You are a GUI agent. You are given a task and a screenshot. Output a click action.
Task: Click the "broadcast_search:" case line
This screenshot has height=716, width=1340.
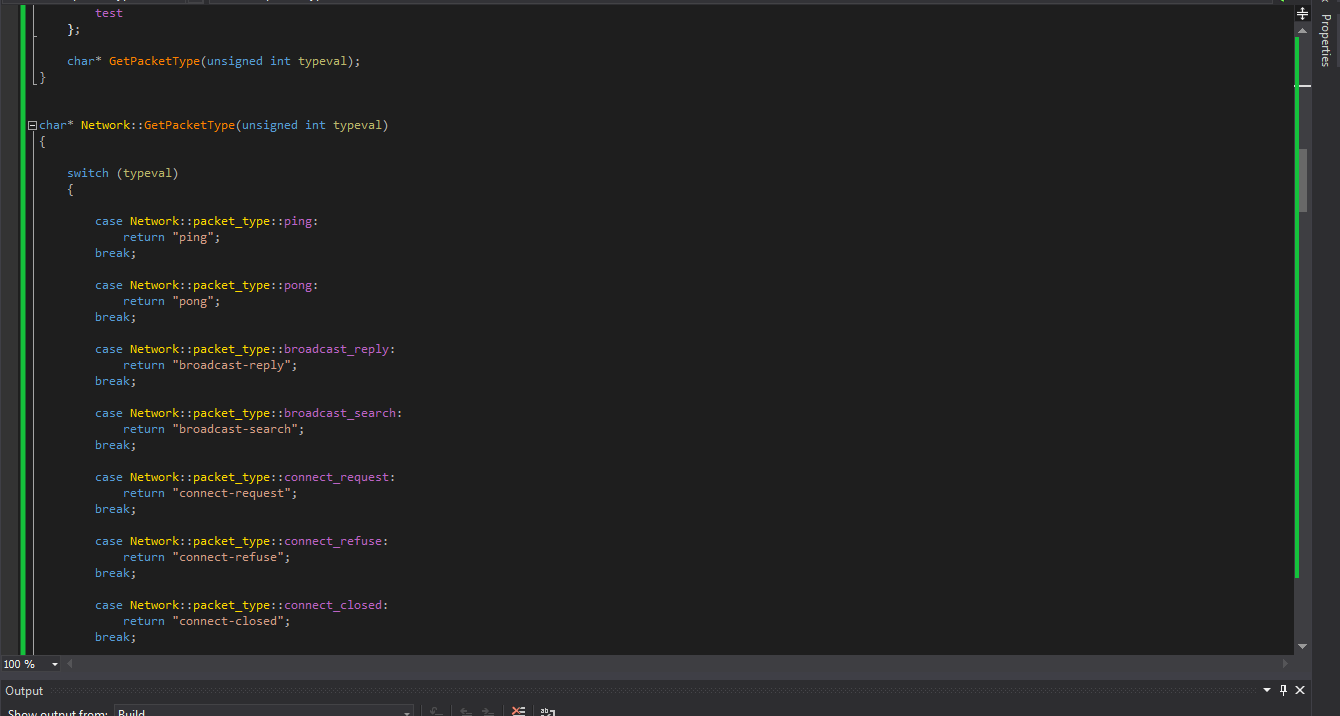249,413
